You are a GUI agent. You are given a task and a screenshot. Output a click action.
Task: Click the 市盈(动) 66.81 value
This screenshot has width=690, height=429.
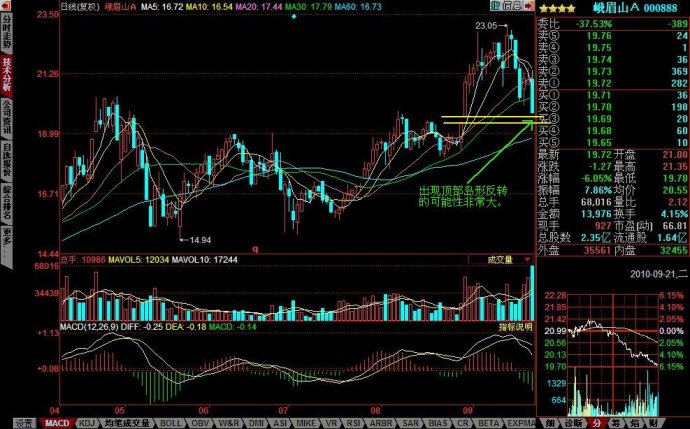pyautogui.click(x=675, y=226)
